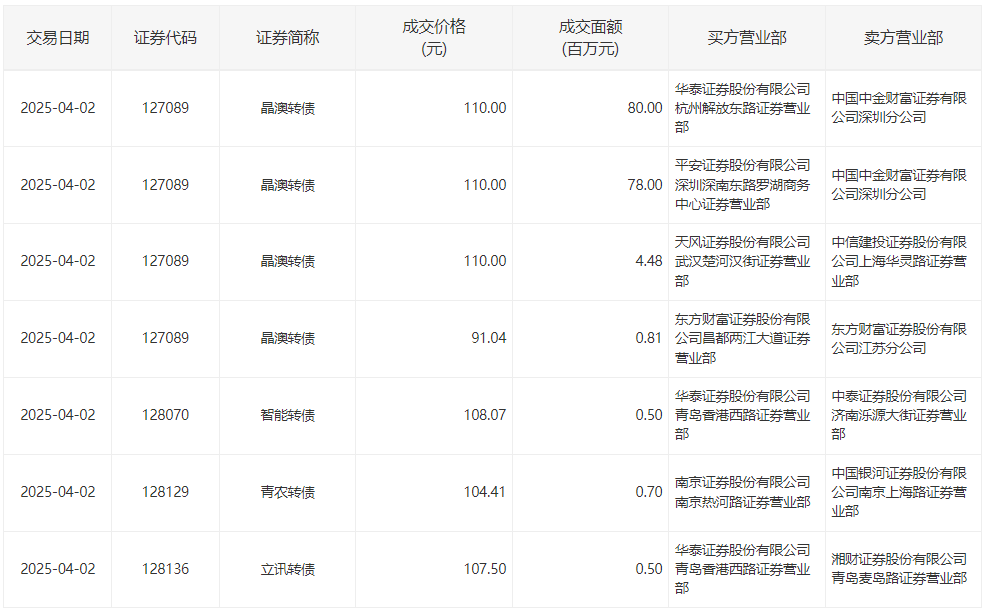Click seller 中信建投证券 上海华灵路证券营业部
The image size is (988, 612).
tap(899, 261)
